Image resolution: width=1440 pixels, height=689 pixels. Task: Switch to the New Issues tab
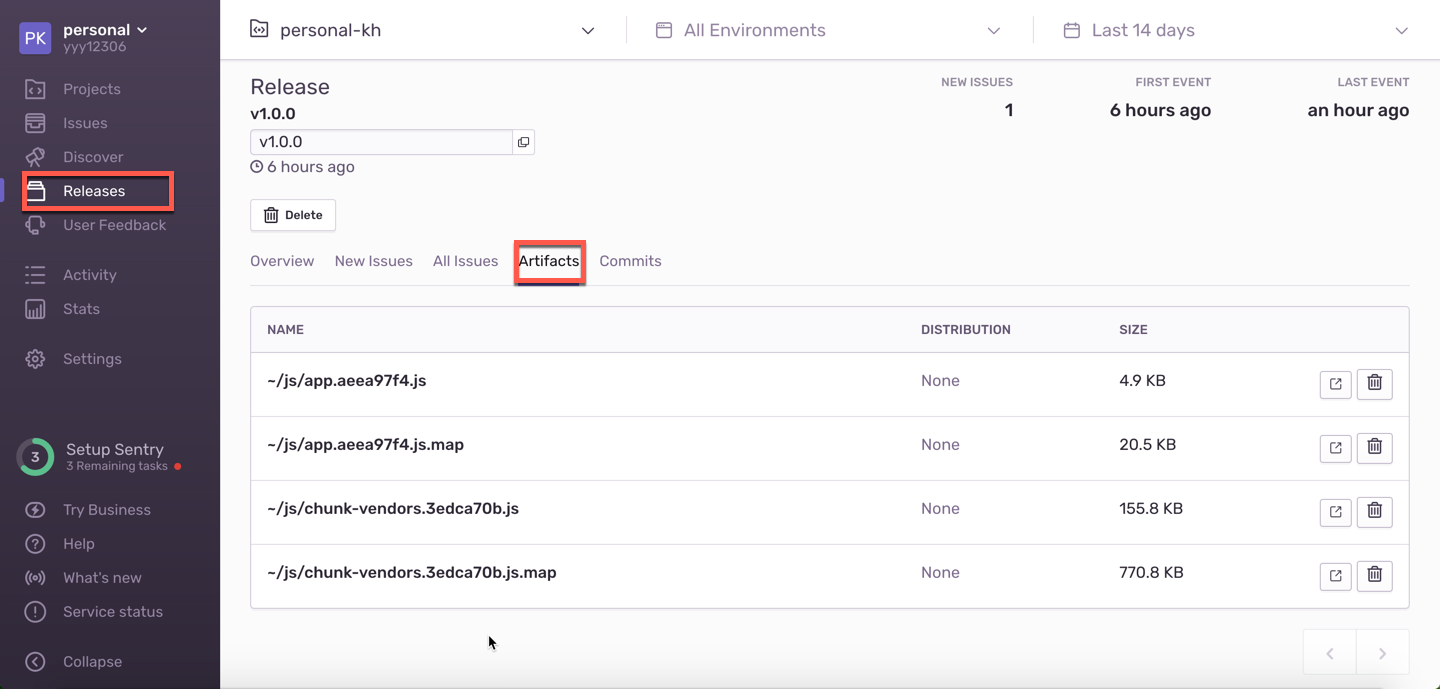point(373,261)
